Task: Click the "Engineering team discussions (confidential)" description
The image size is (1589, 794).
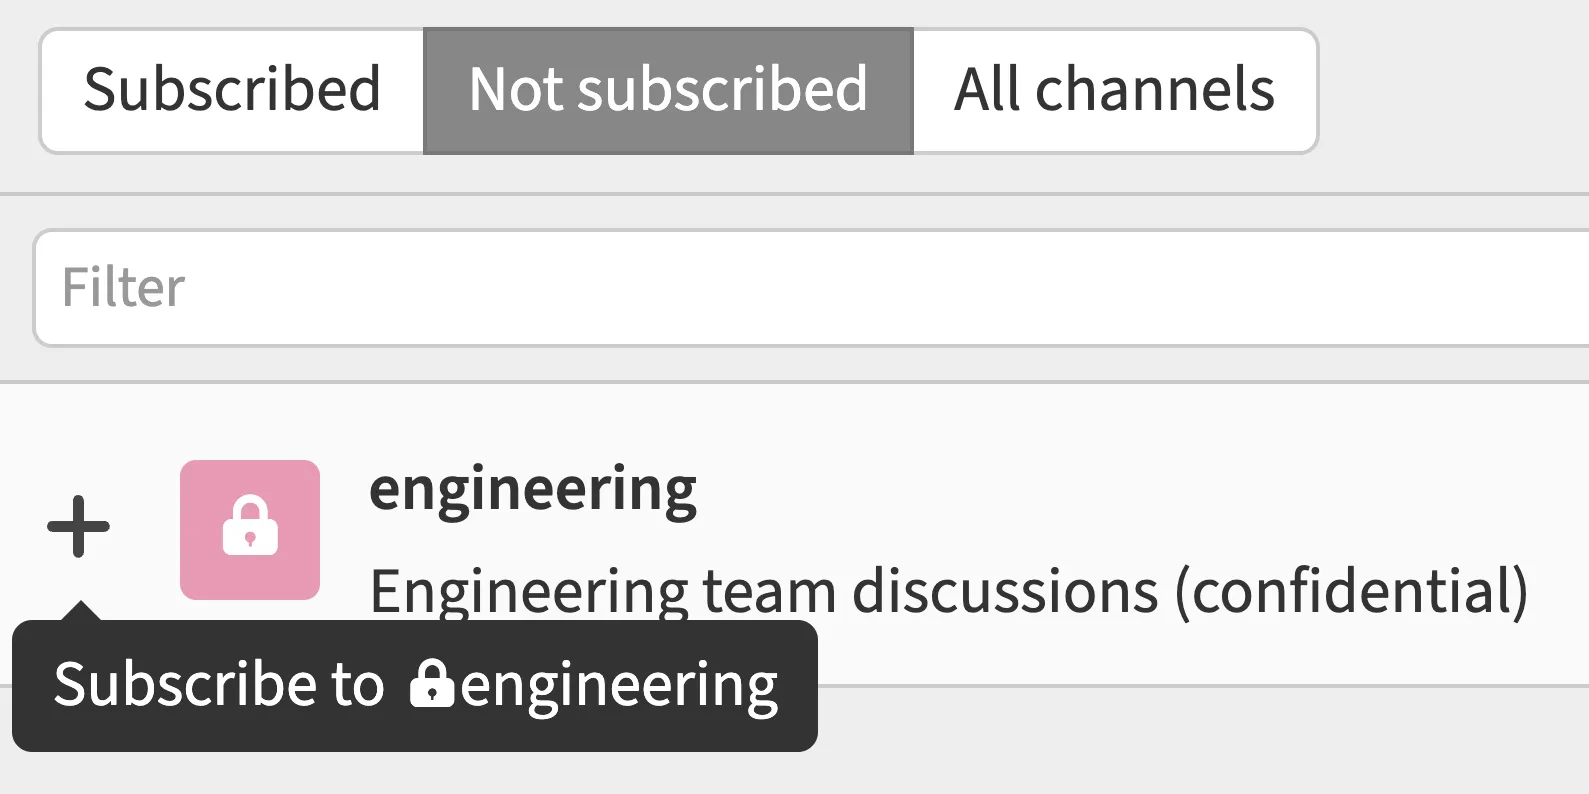Action: [x=948, y=590]
